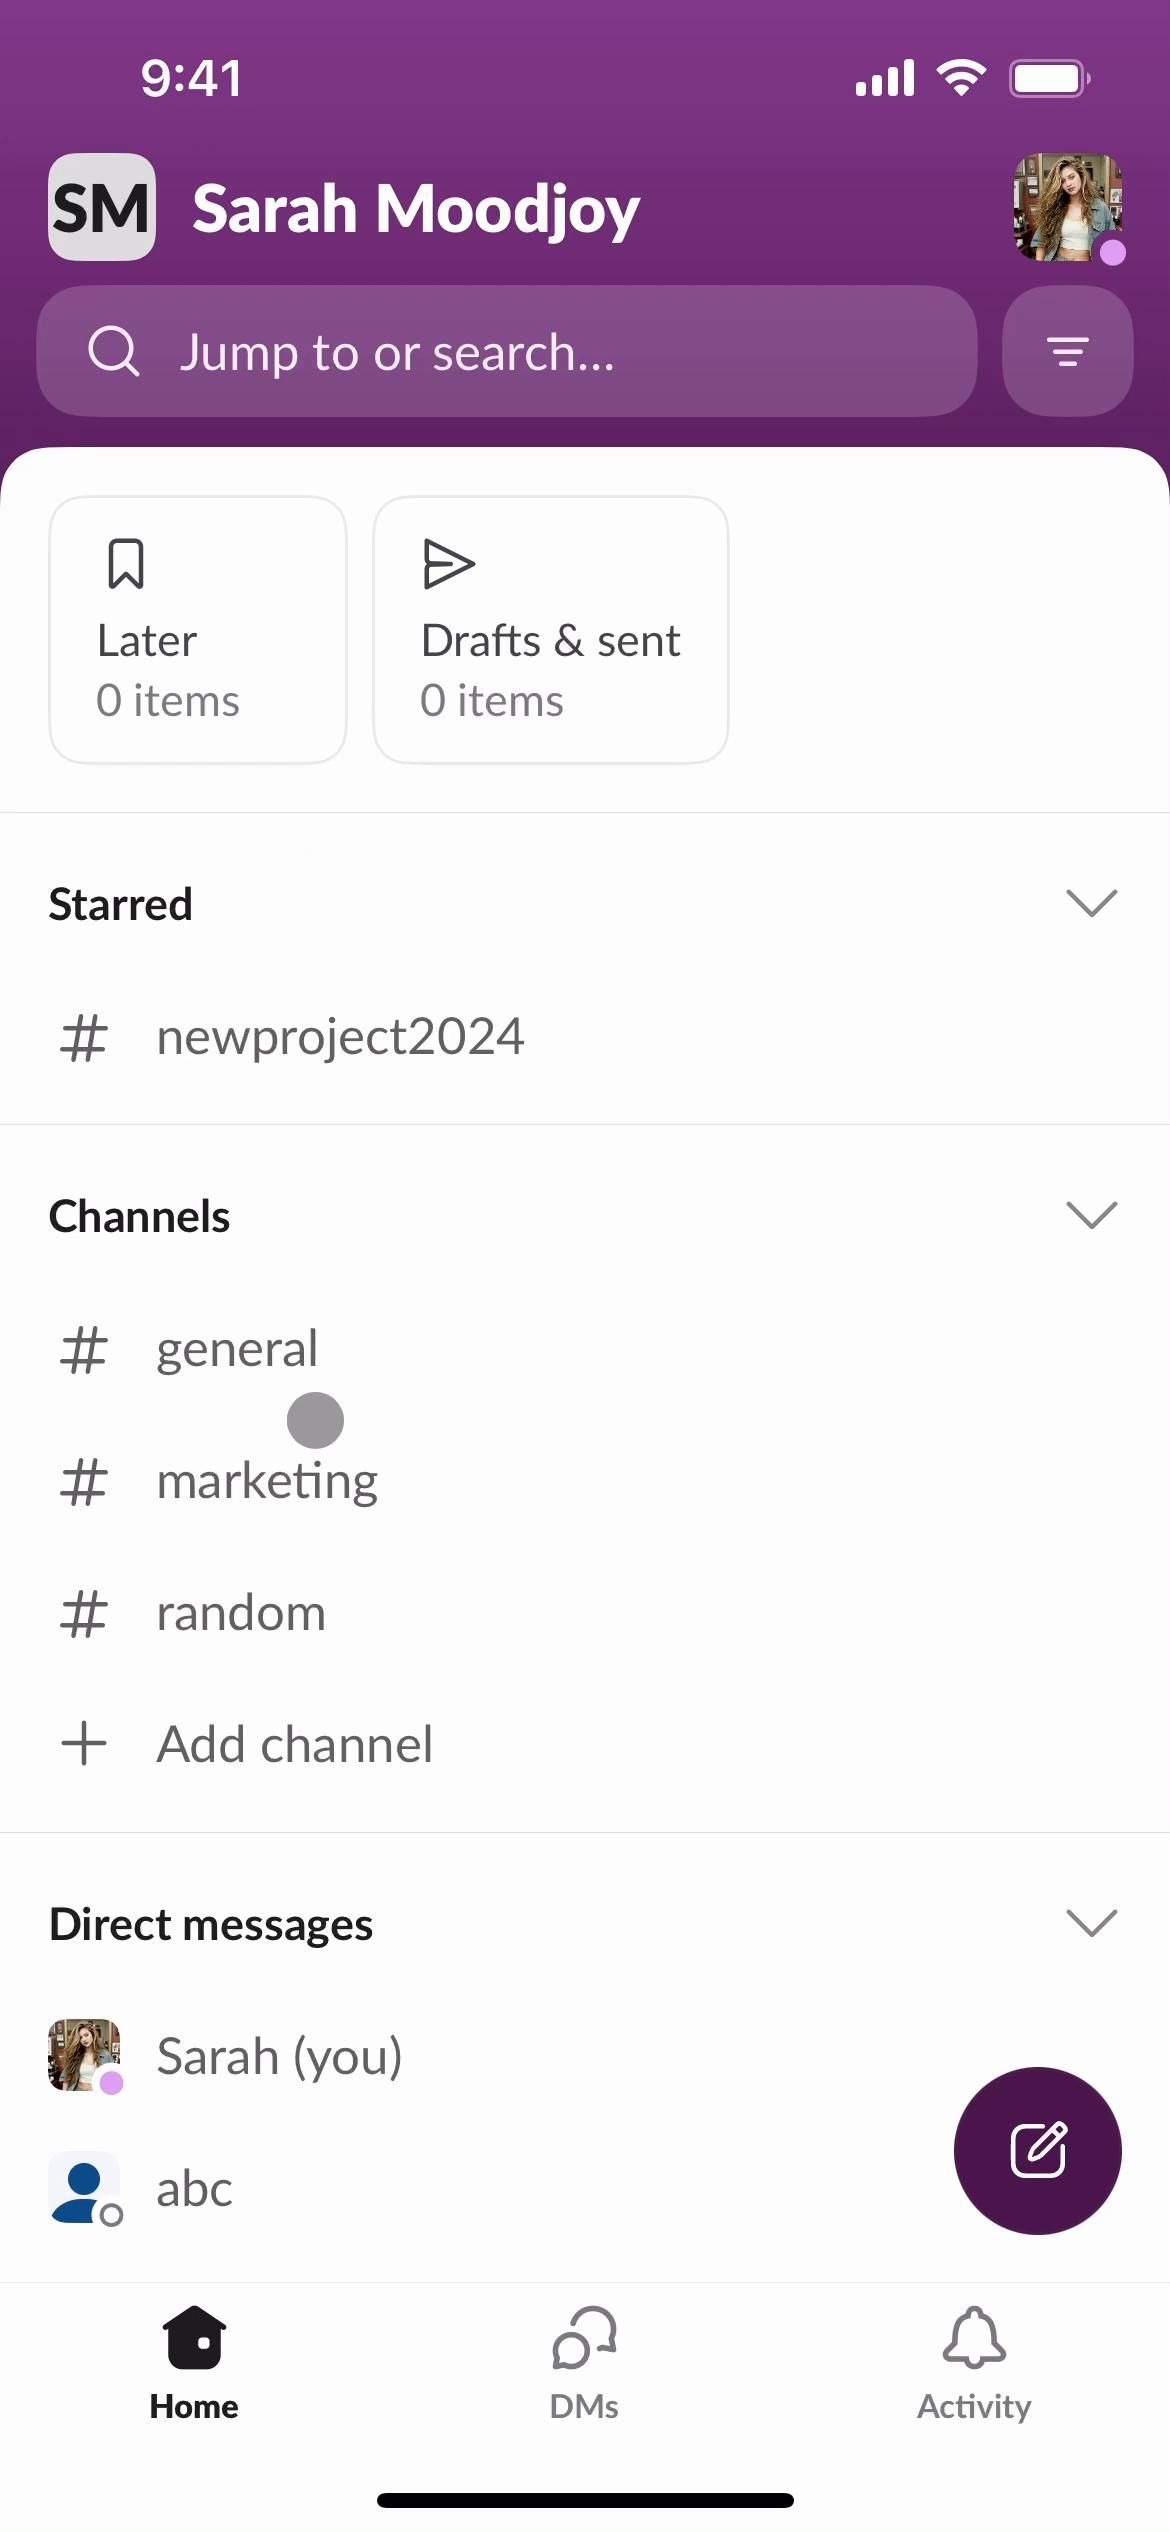
Task: Open the filter options icon
Action: pos(1067,351)
